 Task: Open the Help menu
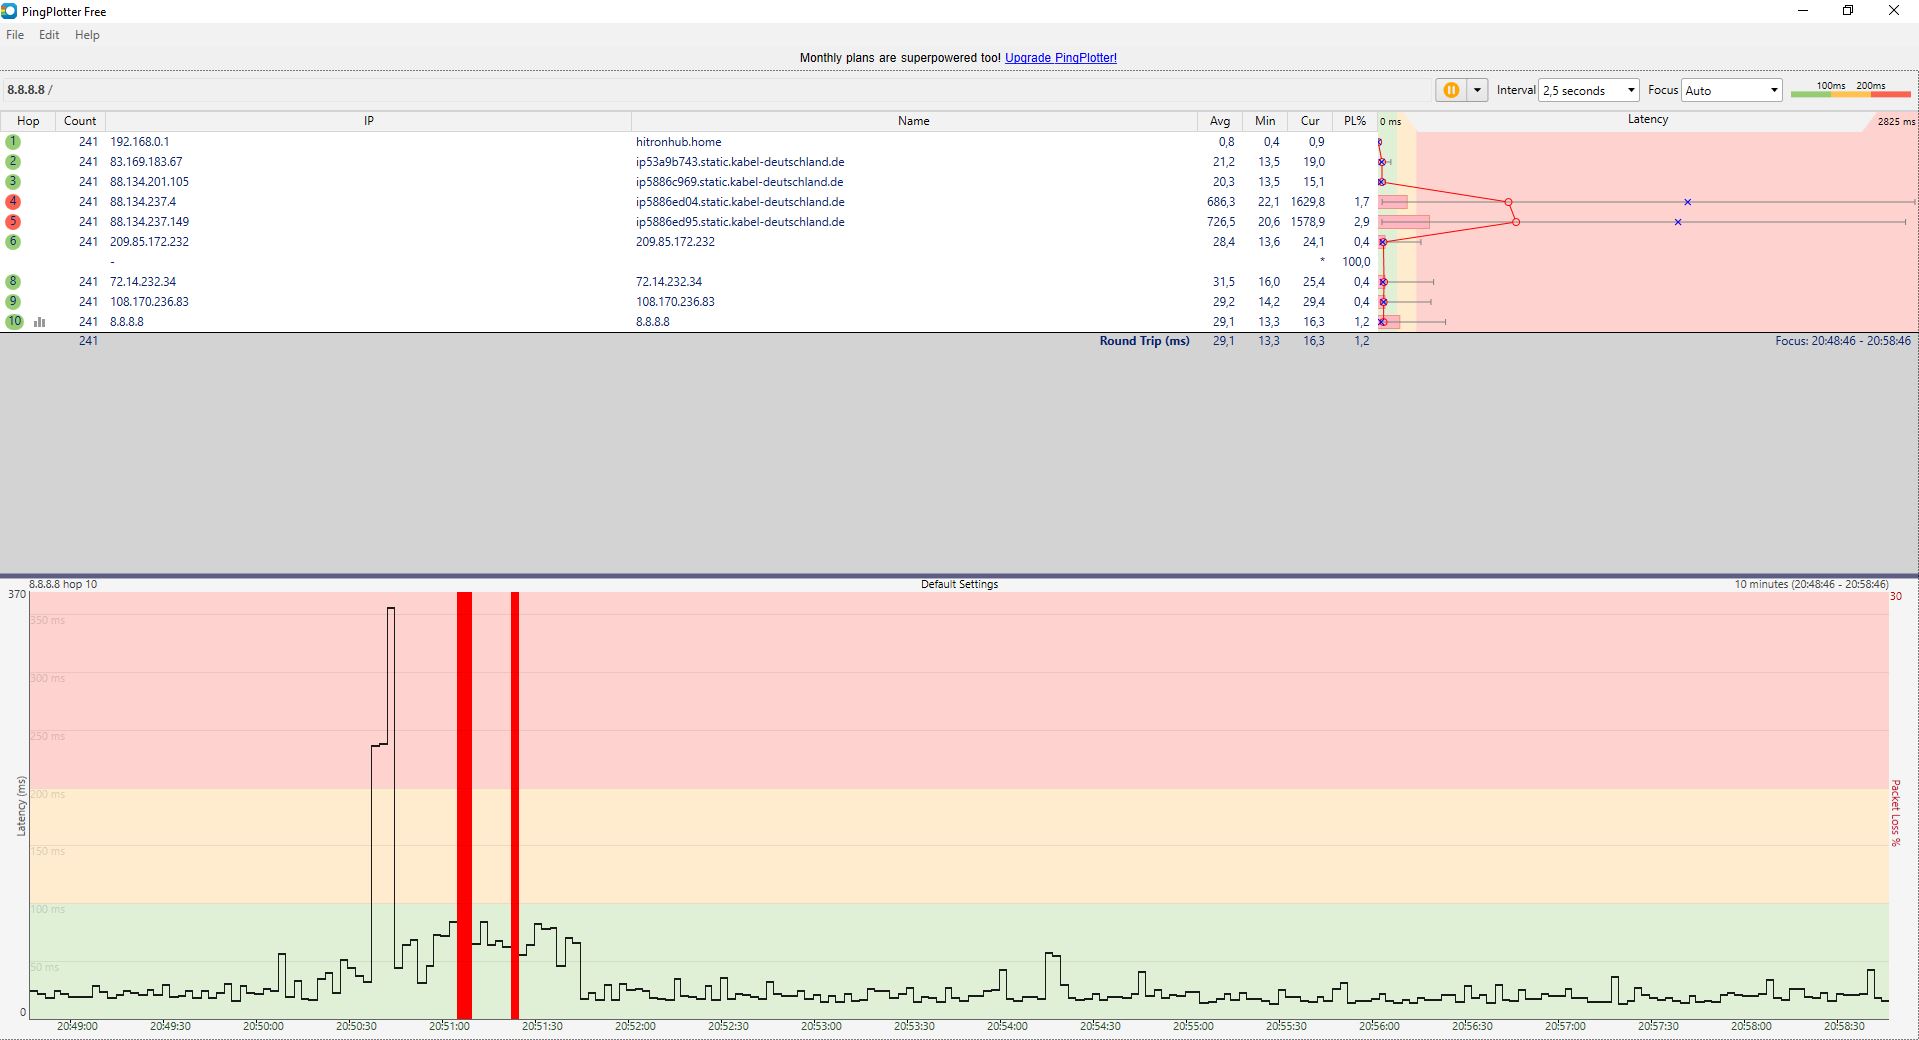87,35
